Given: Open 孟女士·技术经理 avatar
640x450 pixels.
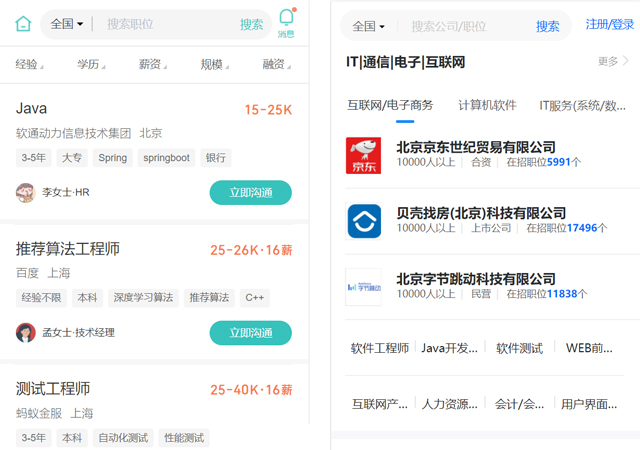Looking at the screenshot, I should pyautogui.click(x=25, y=333).
